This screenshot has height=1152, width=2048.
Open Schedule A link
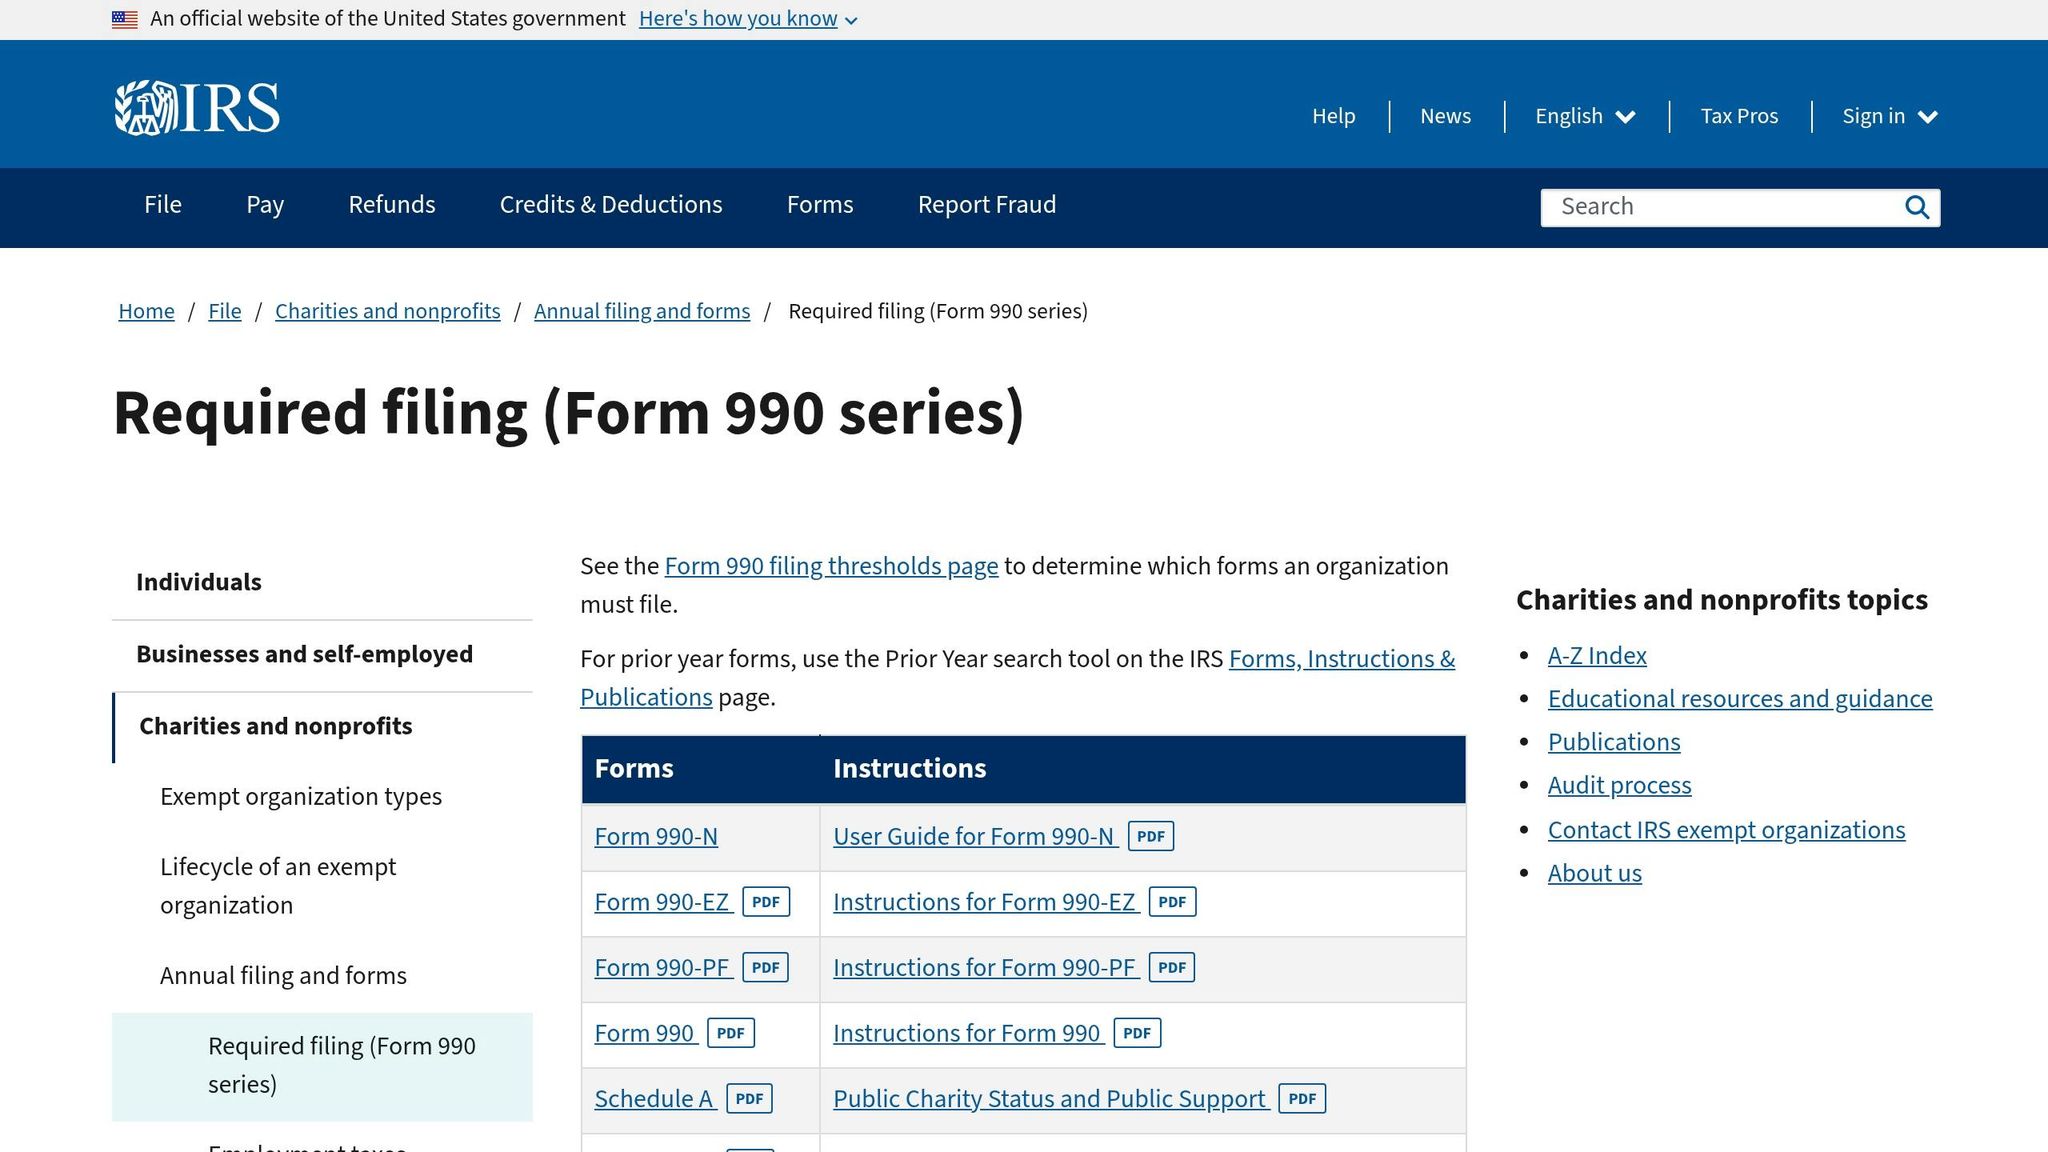653,1099
